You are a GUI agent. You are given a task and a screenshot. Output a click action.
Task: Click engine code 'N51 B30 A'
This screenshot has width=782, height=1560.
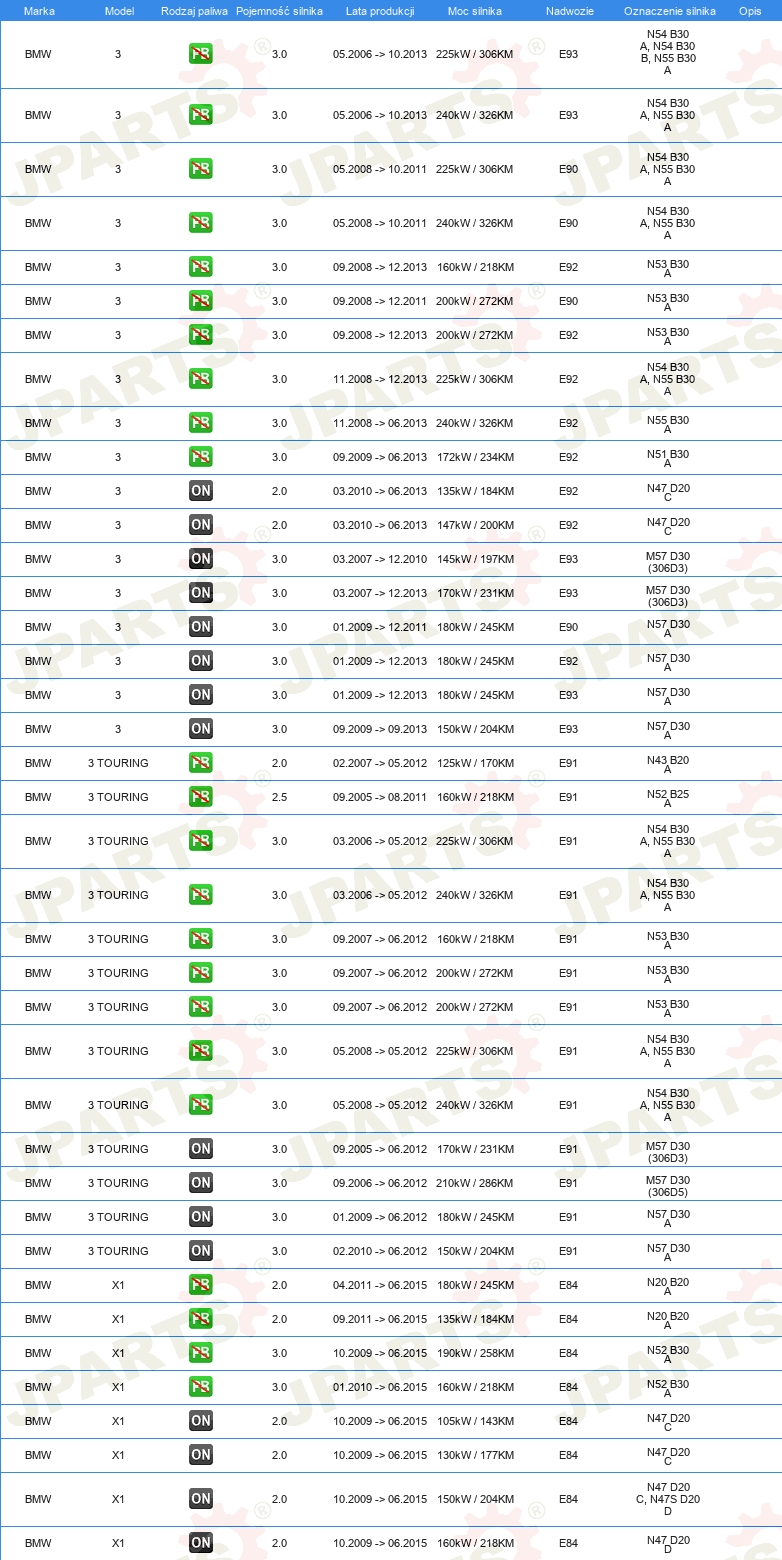click(x=668, y=459)
